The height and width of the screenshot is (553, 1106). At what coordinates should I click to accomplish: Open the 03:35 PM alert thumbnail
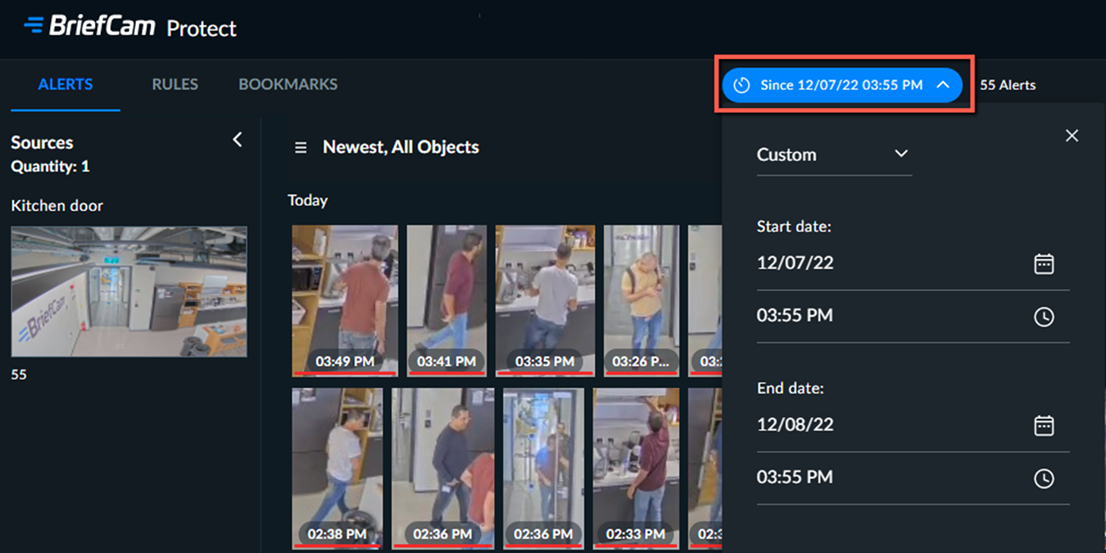coord(545,300)
